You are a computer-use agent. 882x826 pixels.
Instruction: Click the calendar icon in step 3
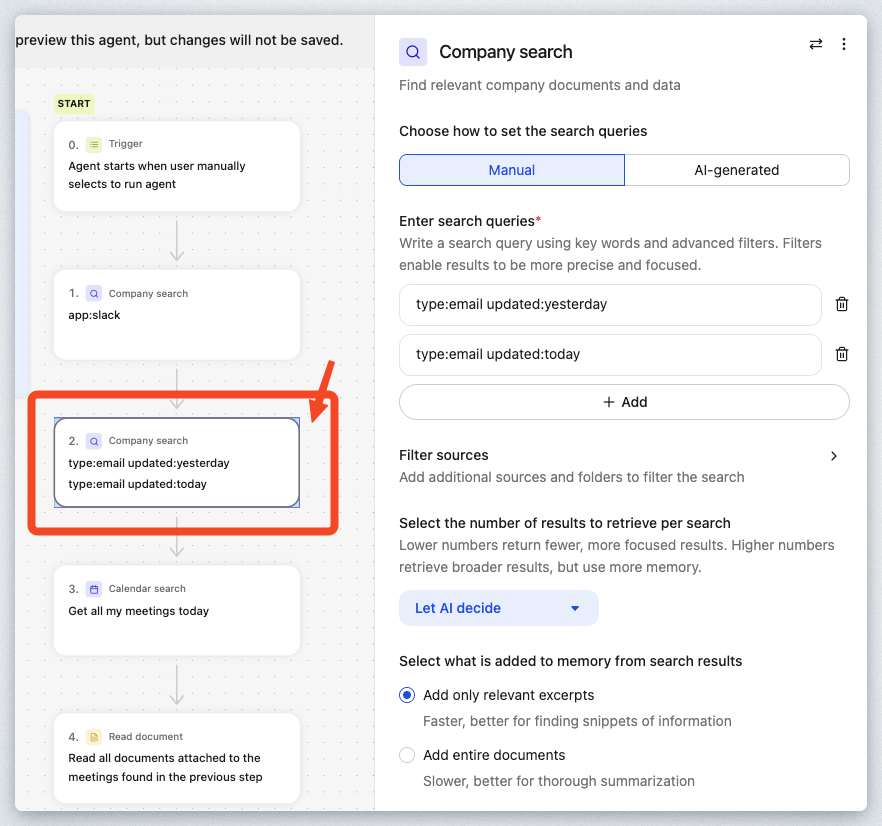tap(94, 589)
